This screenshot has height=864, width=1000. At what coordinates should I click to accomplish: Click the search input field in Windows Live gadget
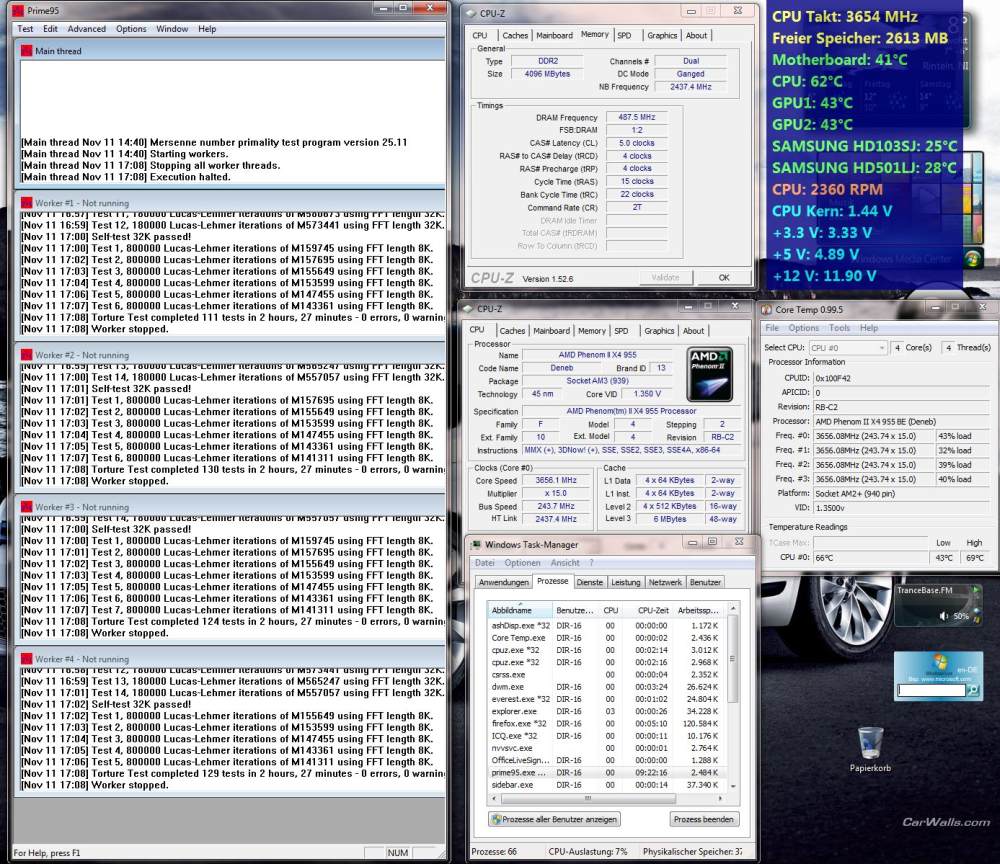tap(932, 690)
